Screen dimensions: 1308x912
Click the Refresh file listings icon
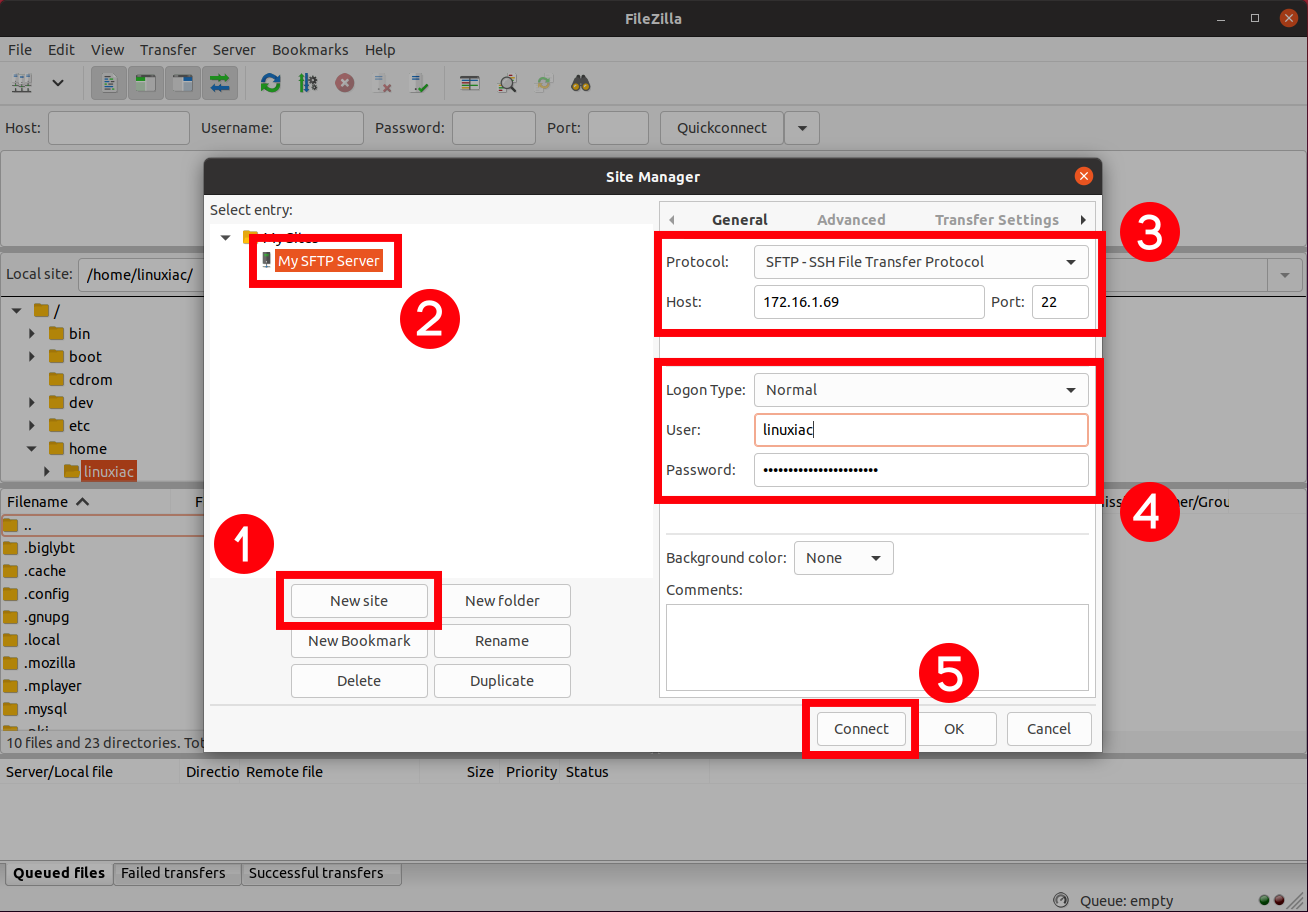(270, 83)
